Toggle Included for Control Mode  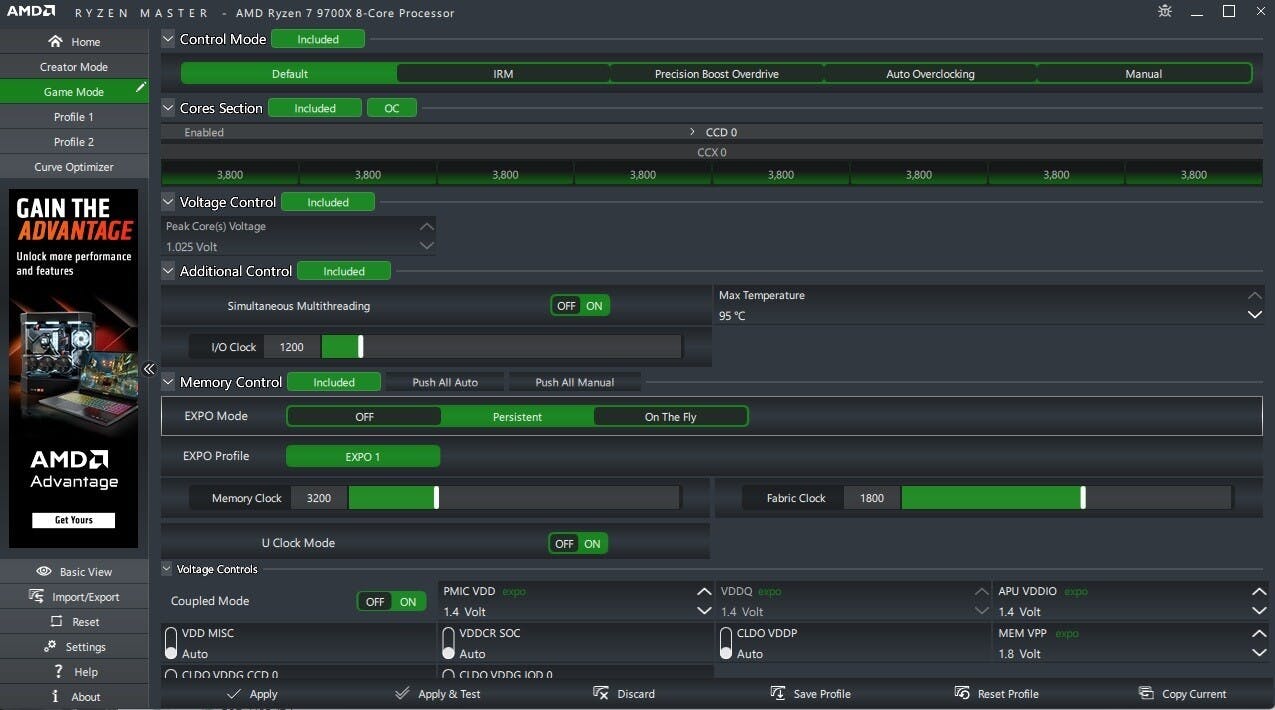[x=318, y=40]
